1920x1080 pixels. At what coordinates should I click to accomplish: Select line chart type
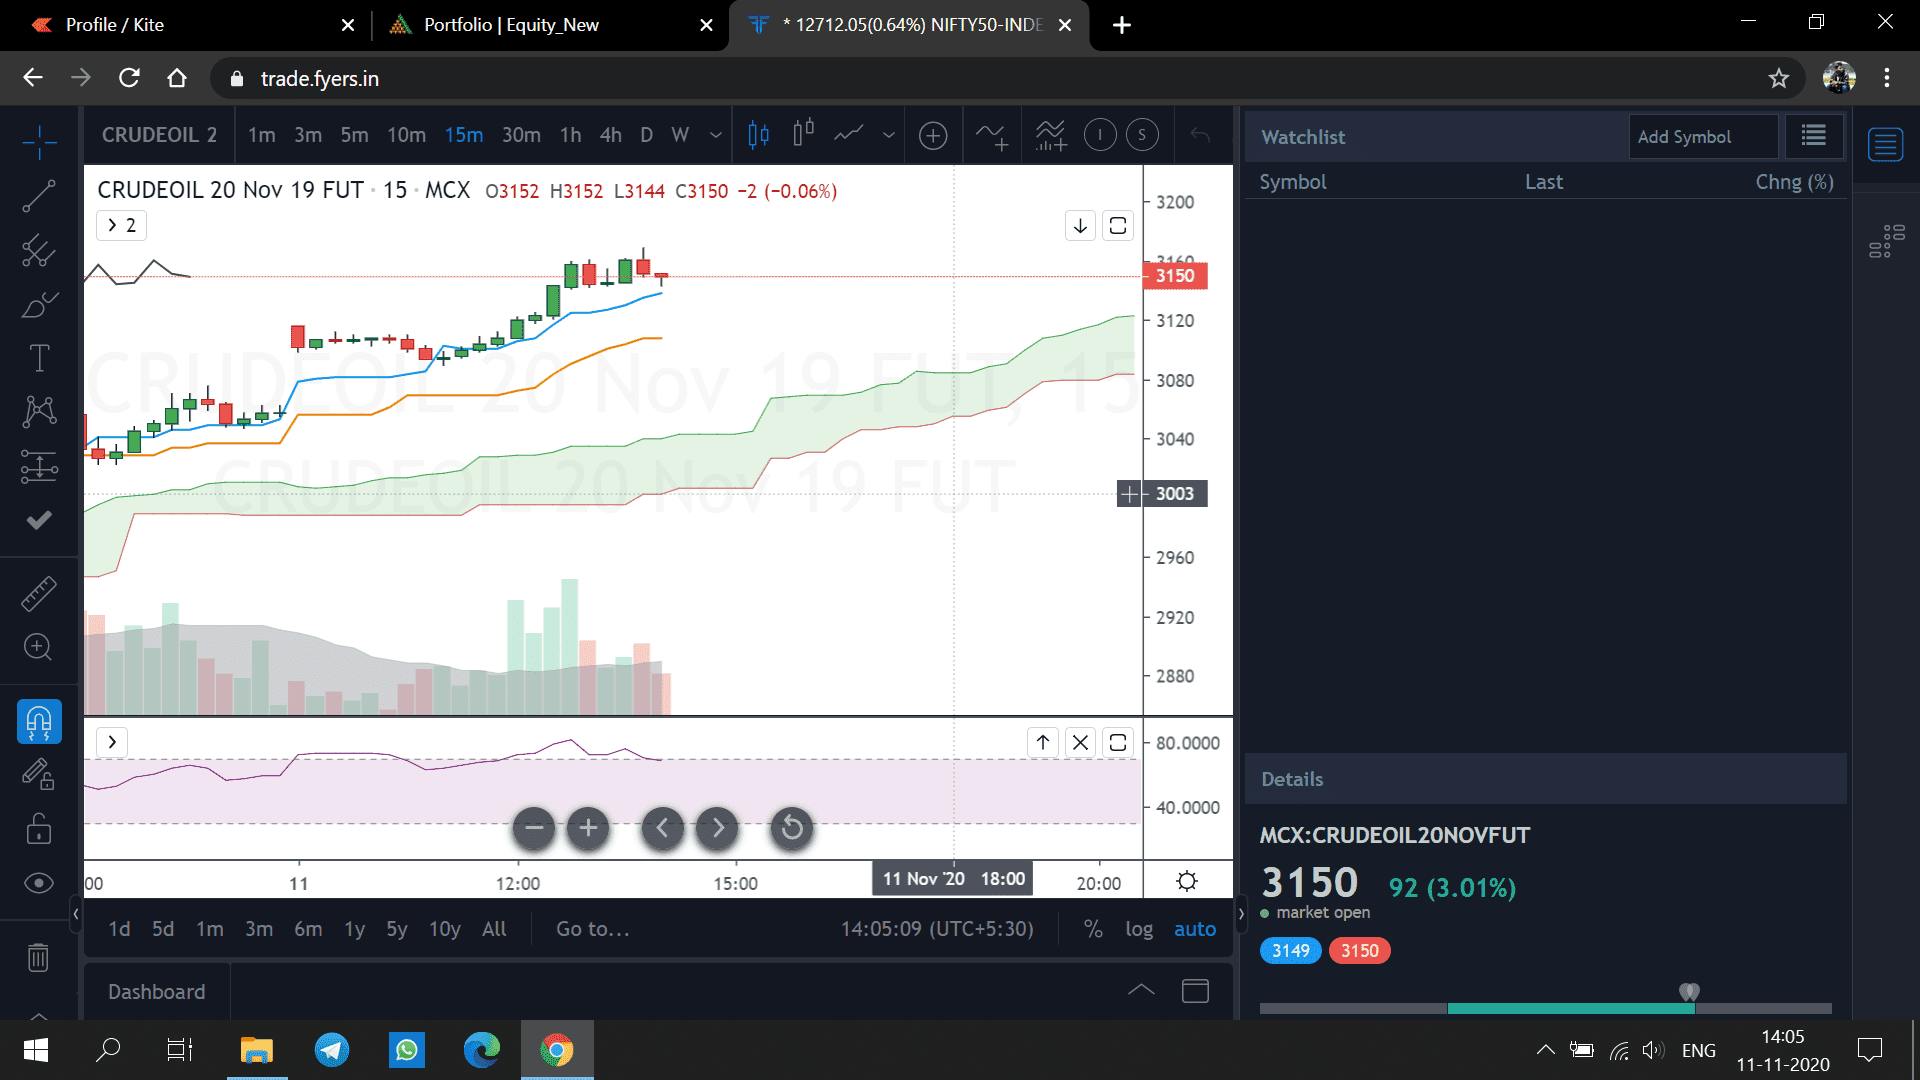[x=849, y=134]
